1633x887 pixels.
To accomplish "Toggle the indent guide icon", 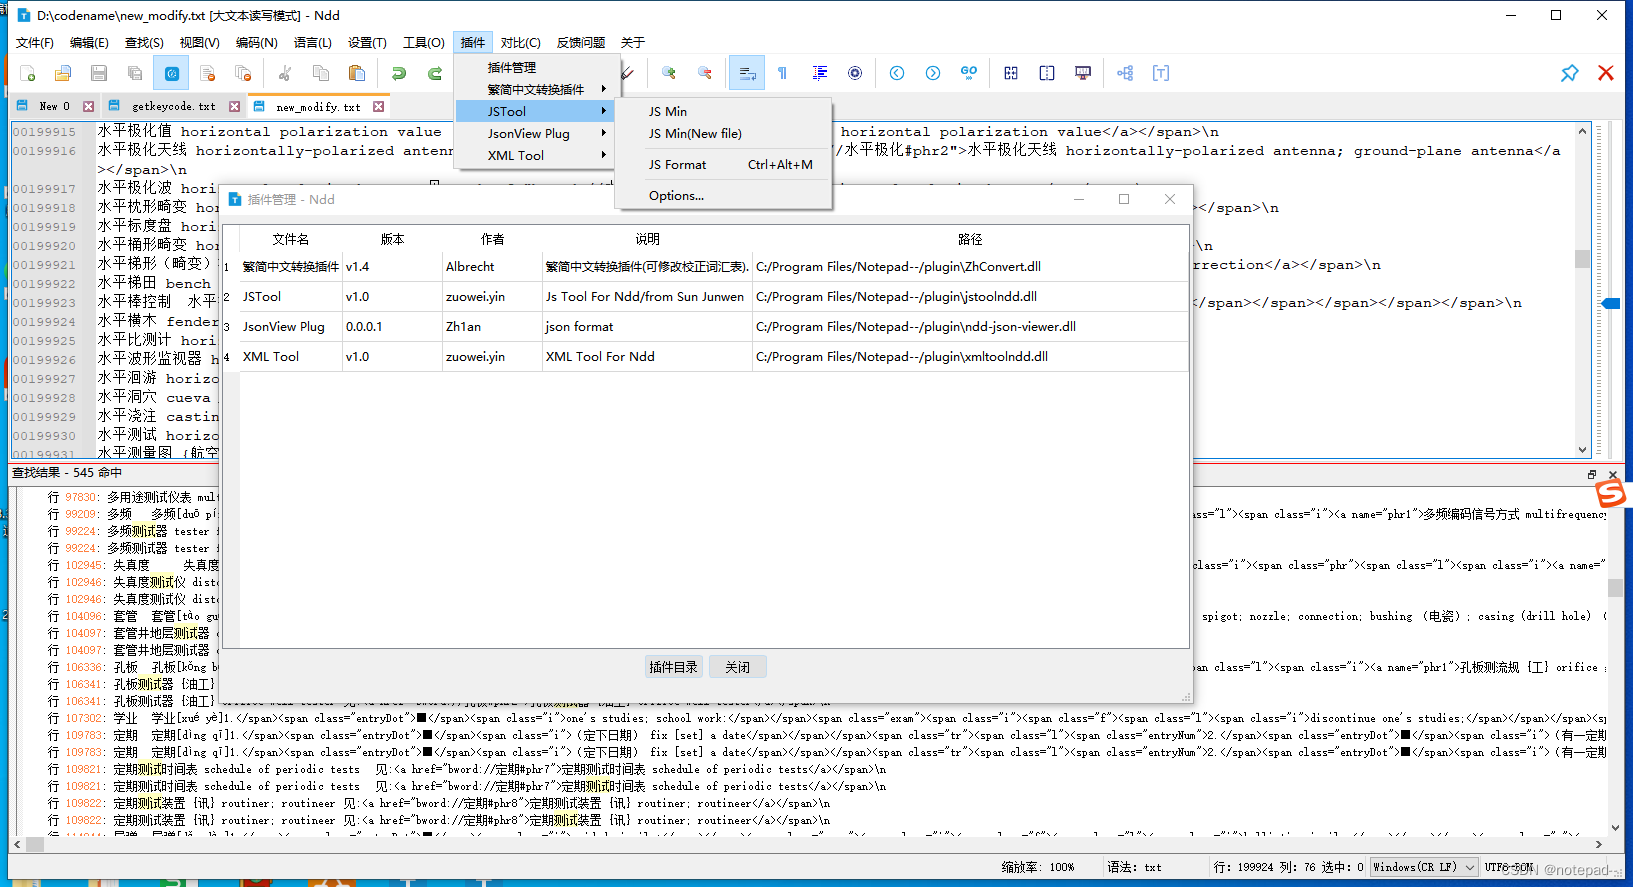I will (819, 73).
